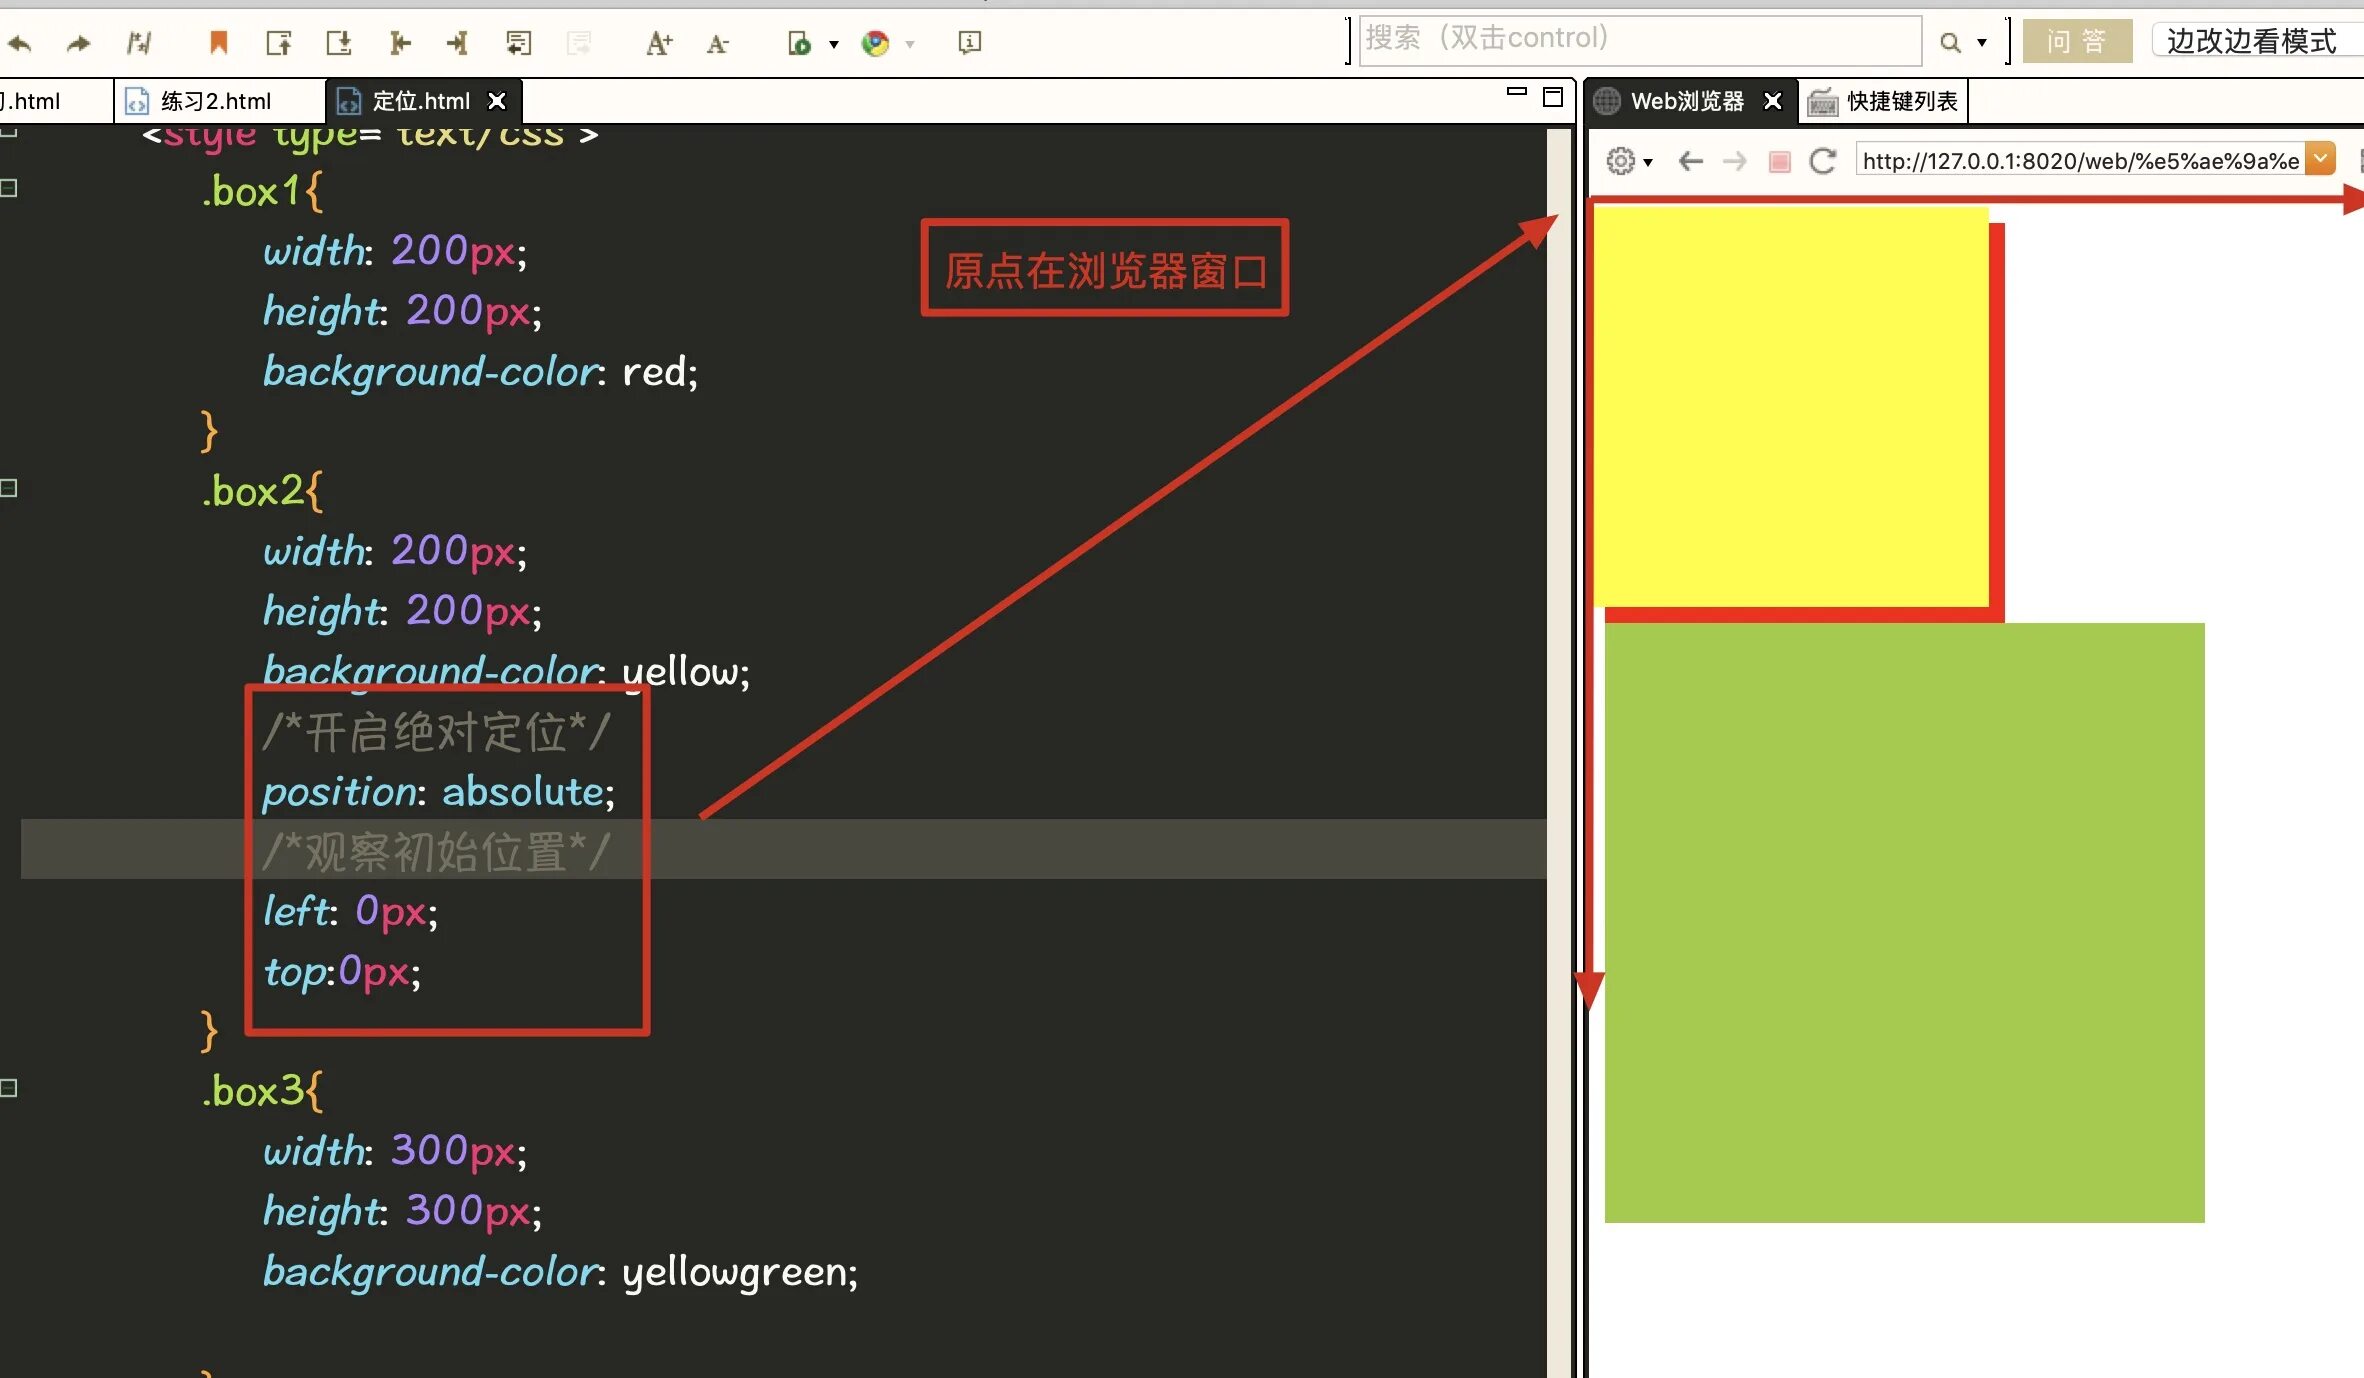Open the run-in-browser dropdown arrow

click(x=833, y=44)
